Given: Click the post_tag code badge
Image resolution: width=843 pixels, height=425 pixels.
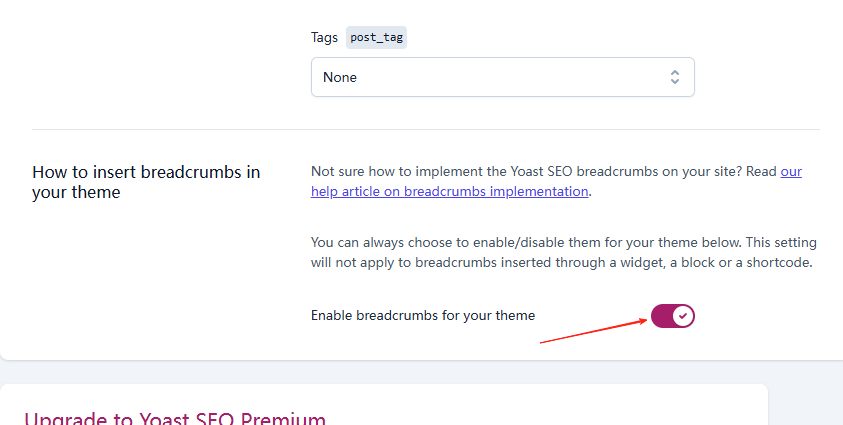Looking at the screenshot, I should click(377, 37).
